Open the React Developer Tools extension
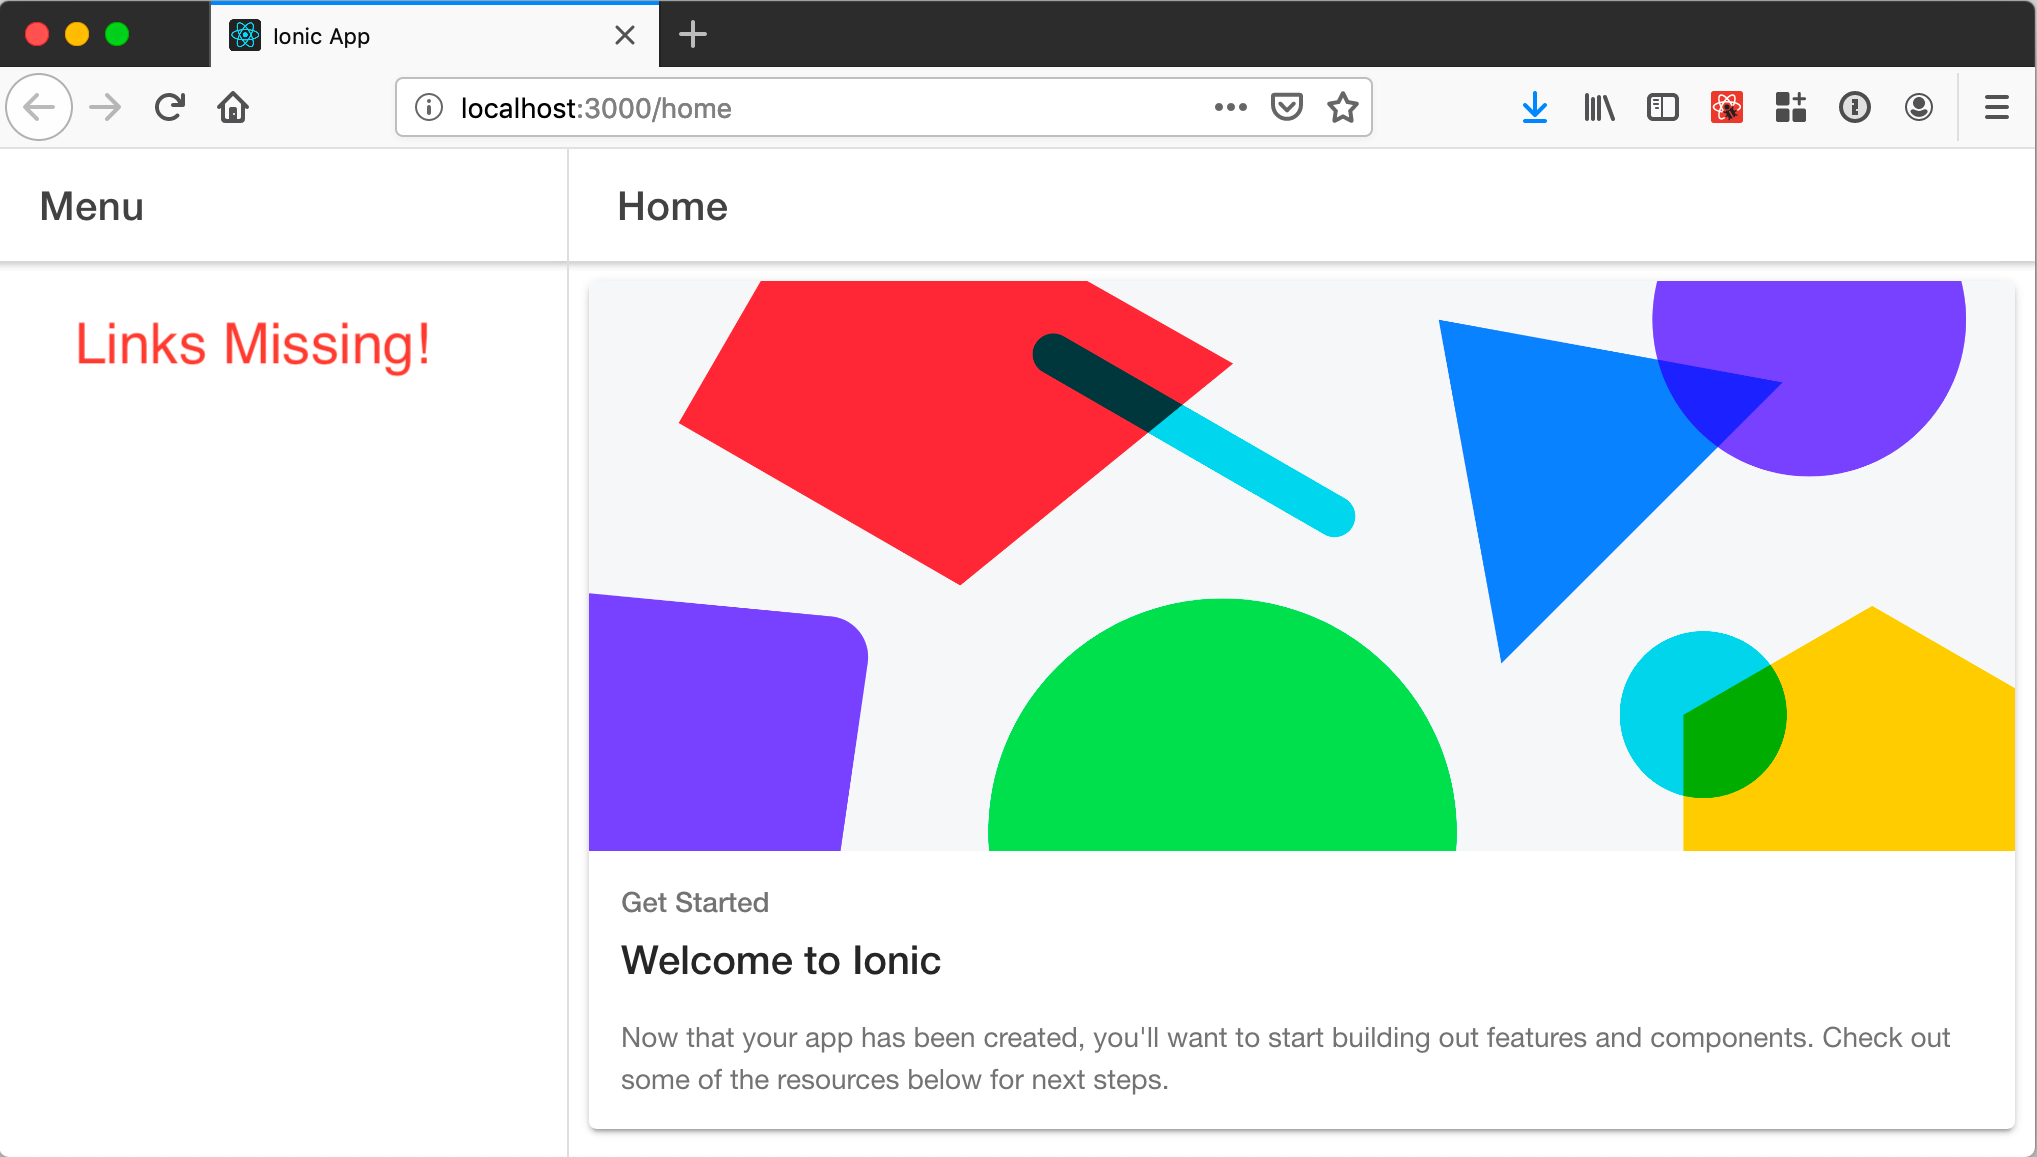 pyautogui.click(x=1727, y=107)
